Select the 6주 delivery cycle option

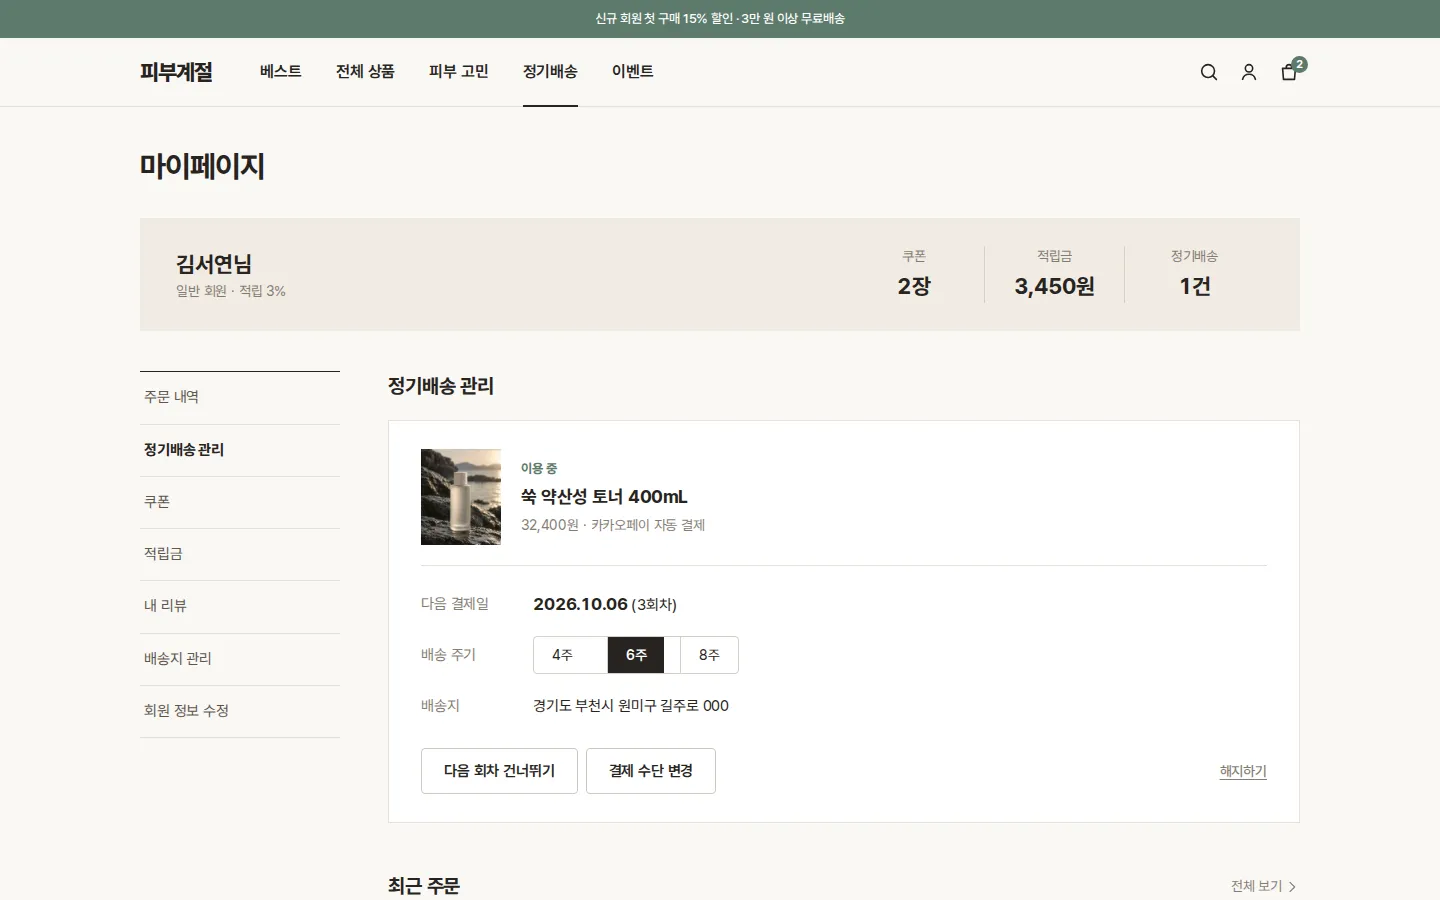[636, 655]
